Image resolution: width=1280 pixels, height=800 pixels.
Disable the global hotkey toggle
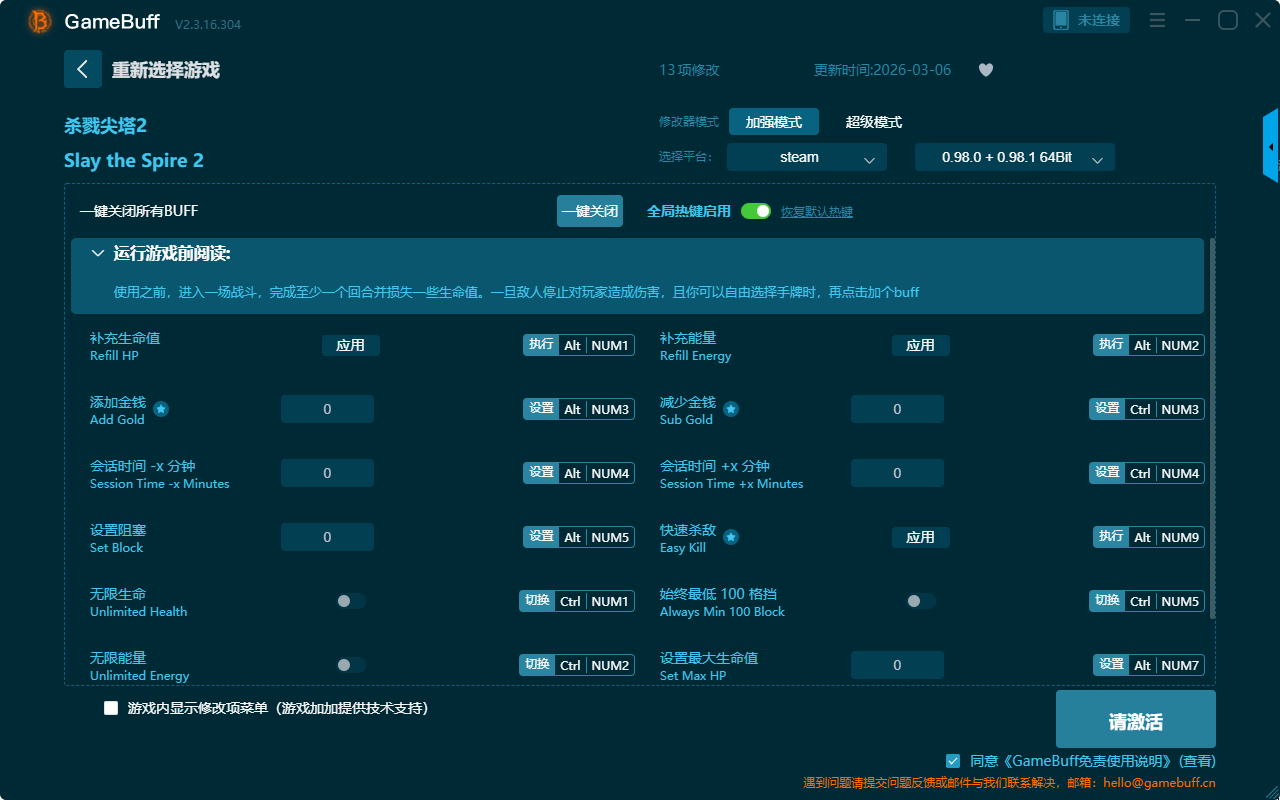pos(756,211)
